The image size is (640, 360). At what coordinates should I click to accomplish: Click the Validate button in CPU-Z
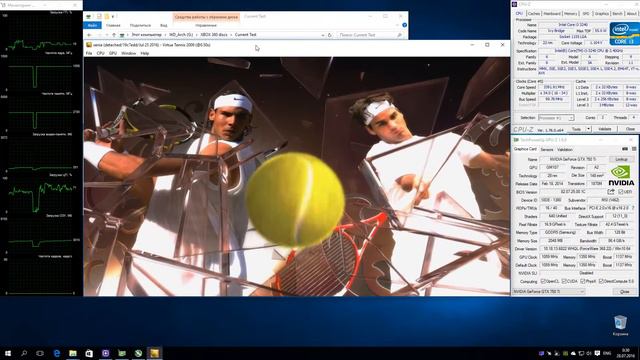(604, 129)
